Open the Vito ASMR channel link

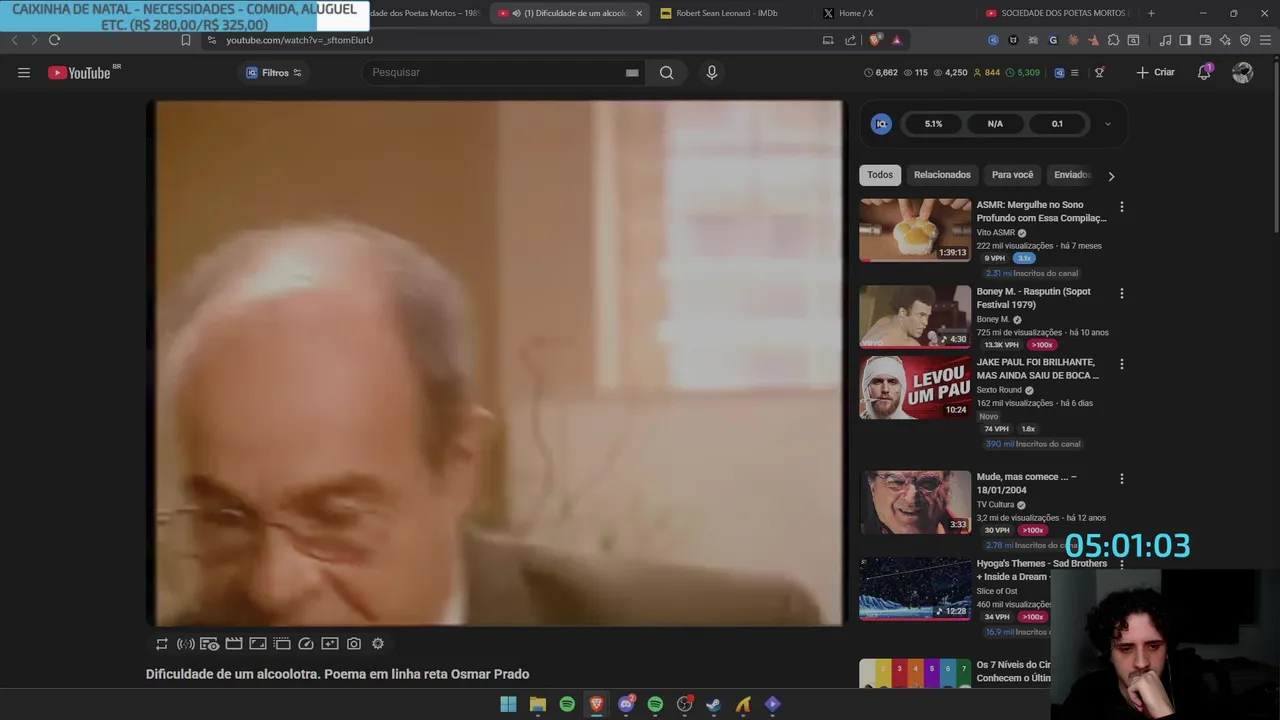coord(996,233)
